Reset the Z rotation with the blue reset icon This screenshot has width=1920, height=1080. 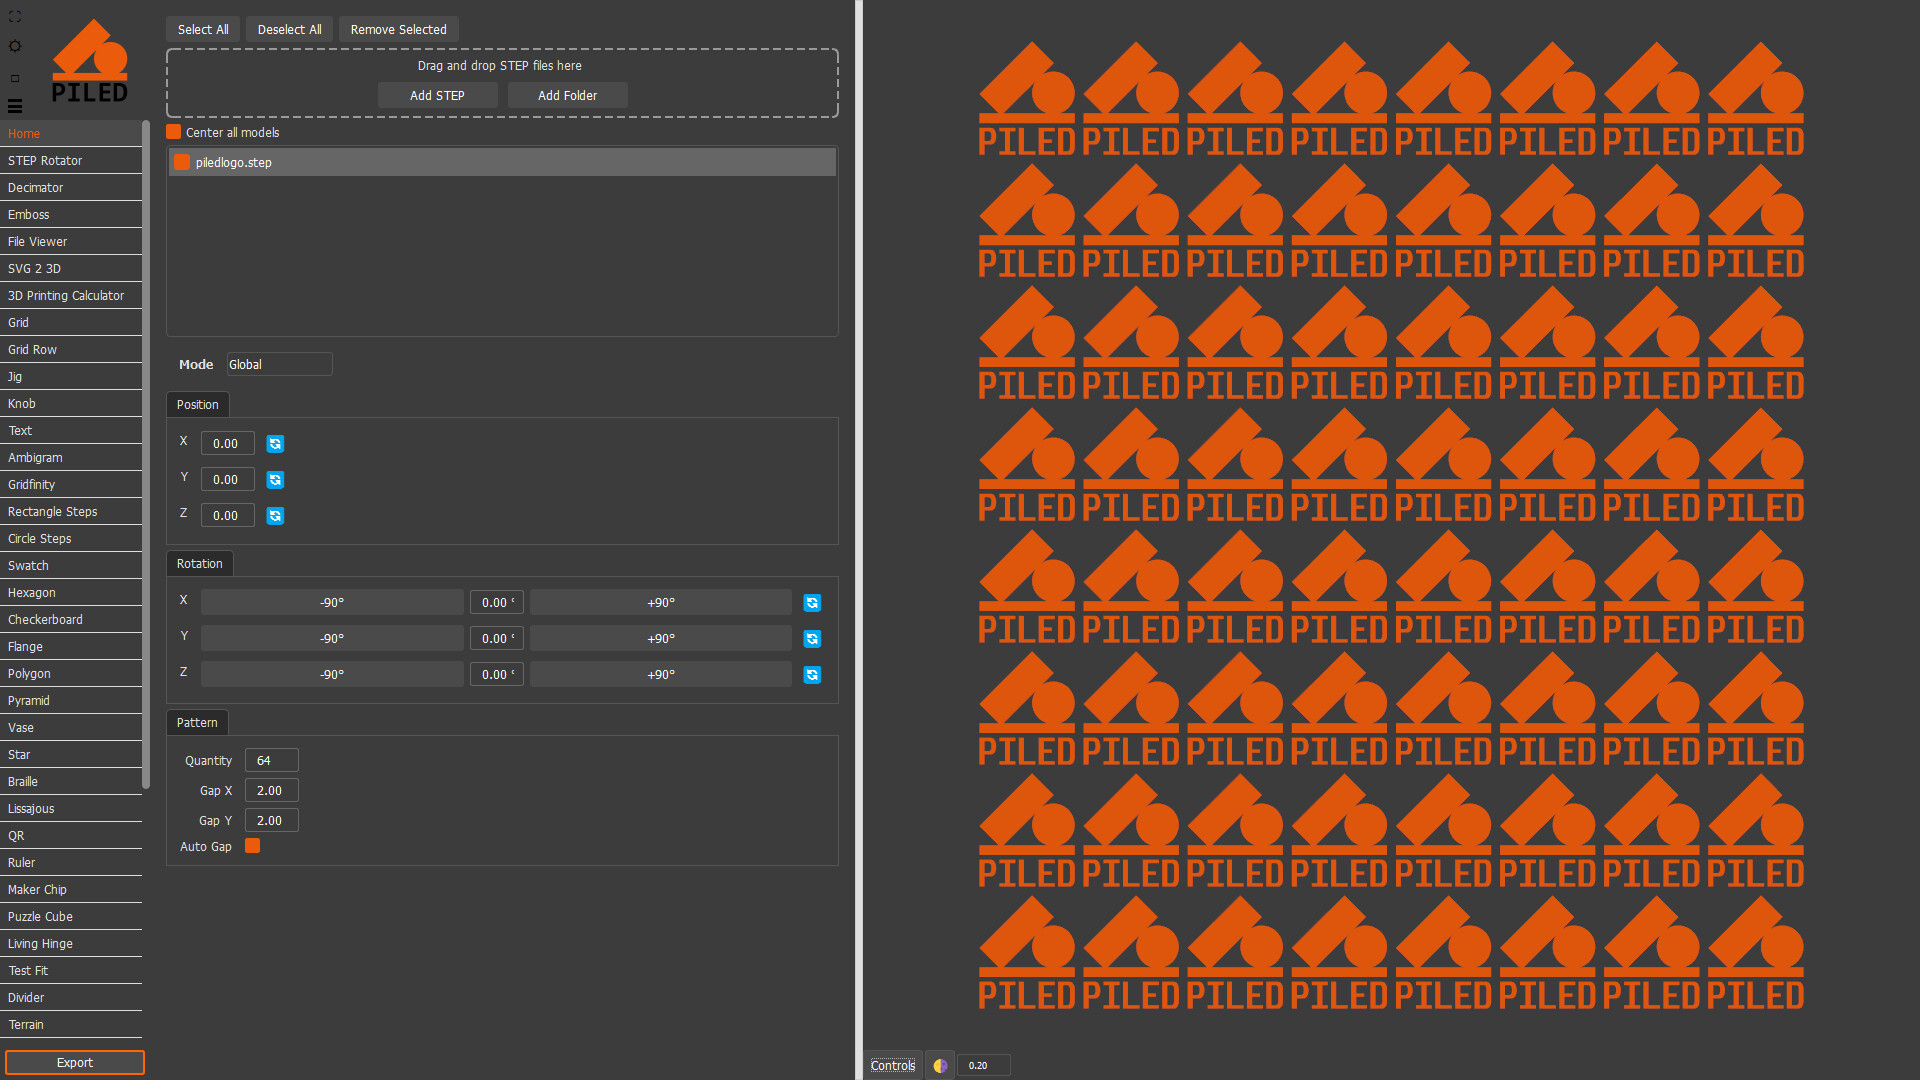pos(811,675)
